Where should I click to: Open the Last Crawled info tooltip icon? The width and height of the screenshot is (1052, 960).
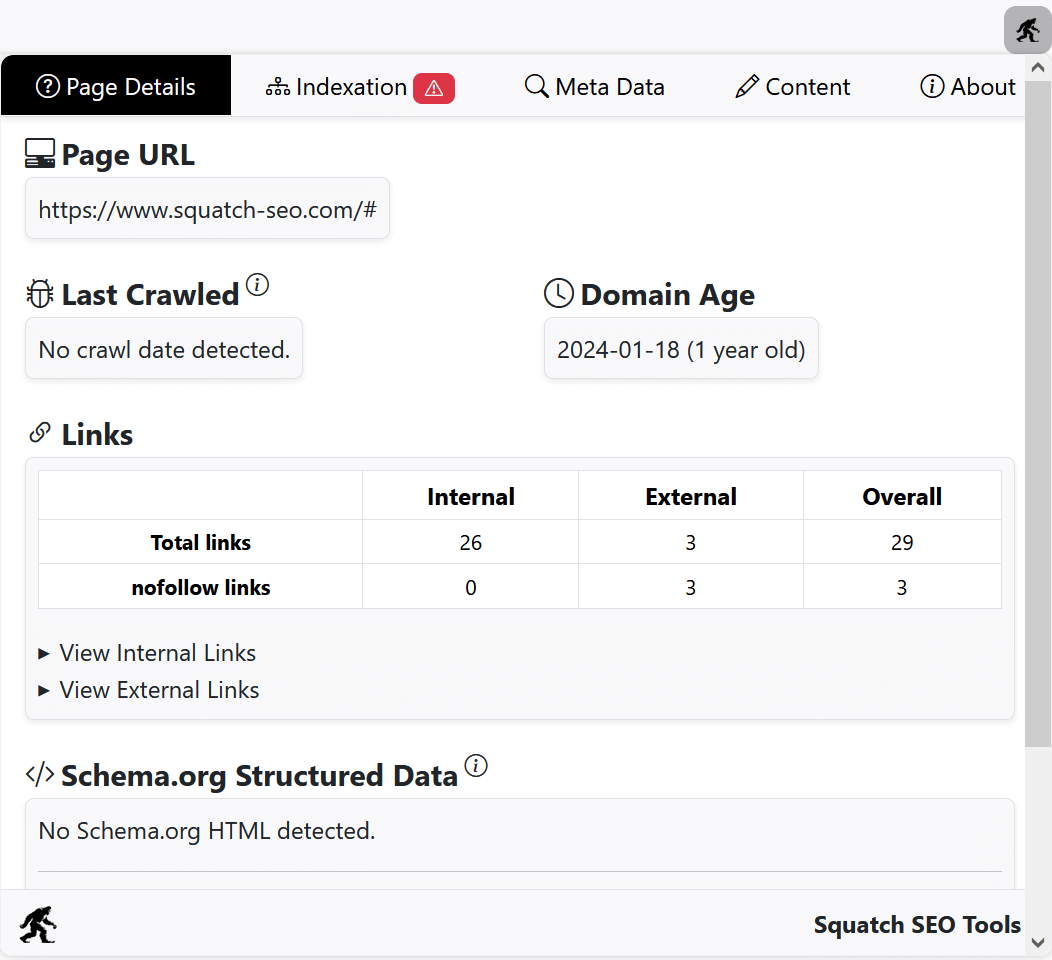(258, 285)
